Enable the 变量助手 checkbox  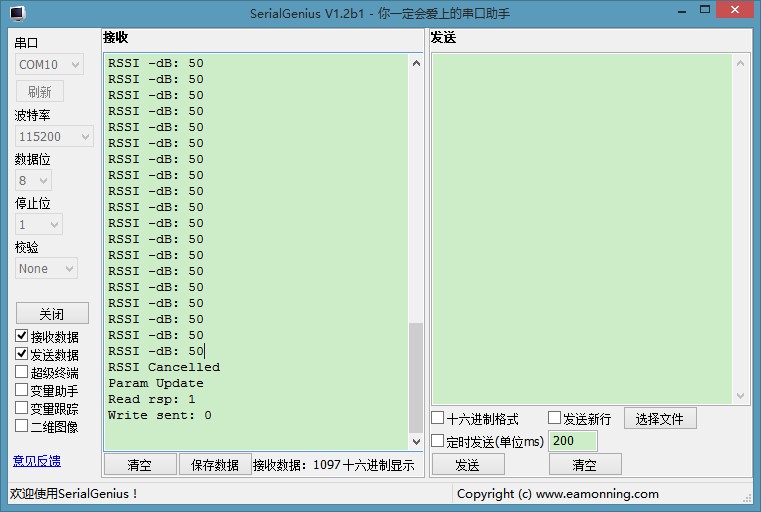click(21, 390)
